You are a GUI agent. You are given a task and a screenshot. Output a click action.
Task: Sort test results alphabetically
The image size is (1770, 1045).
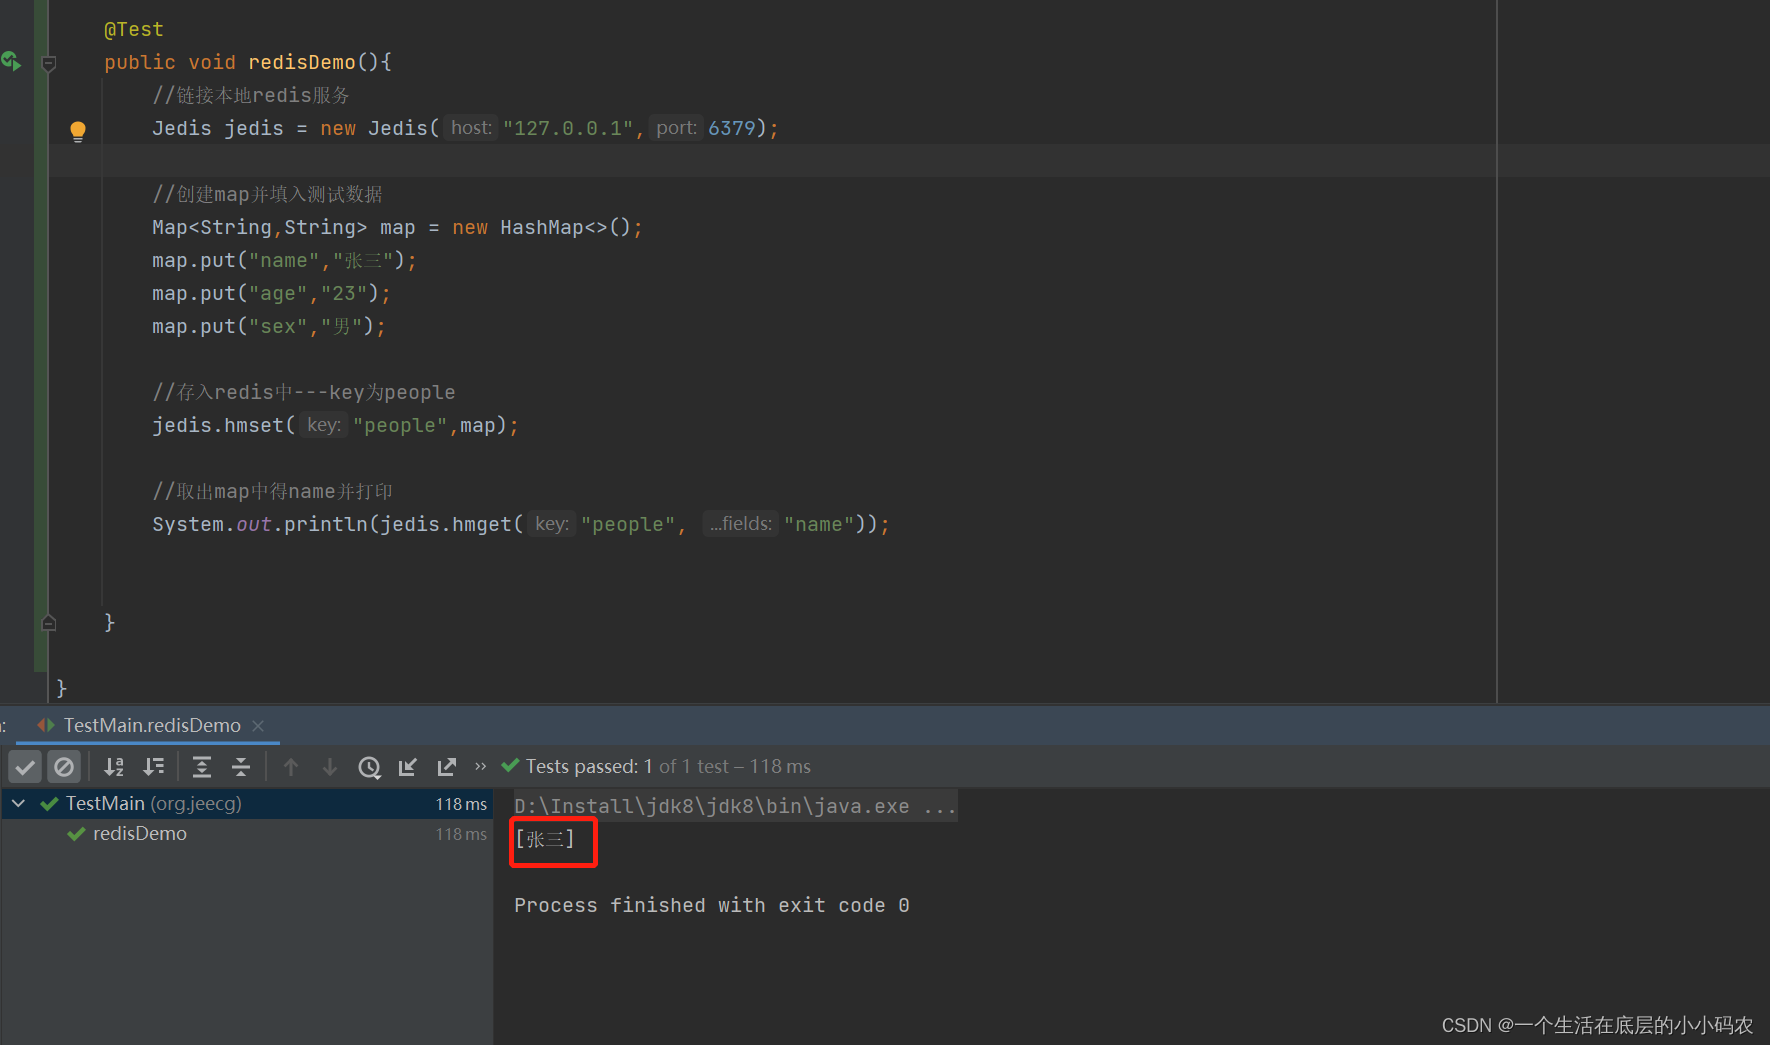[114, 766]
